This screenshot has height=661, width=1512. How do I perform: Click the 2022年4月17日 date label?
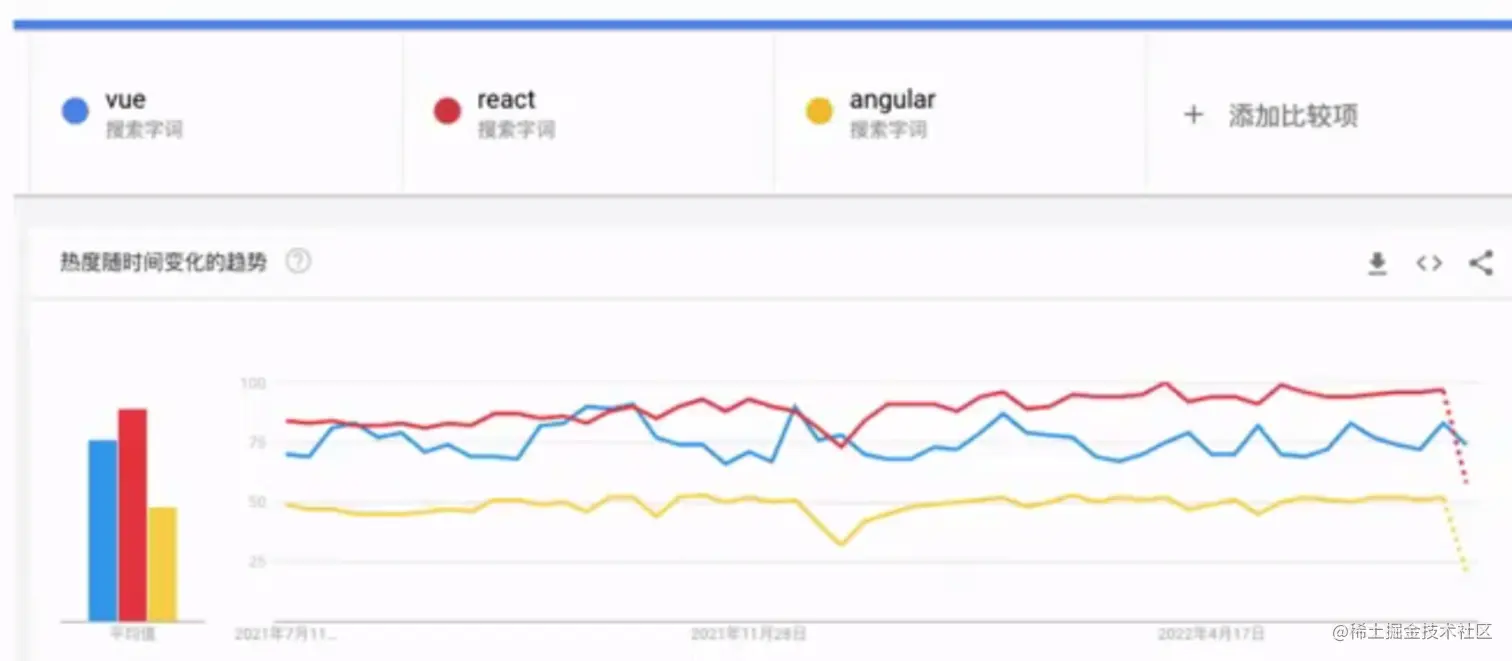pos(1211,634)
